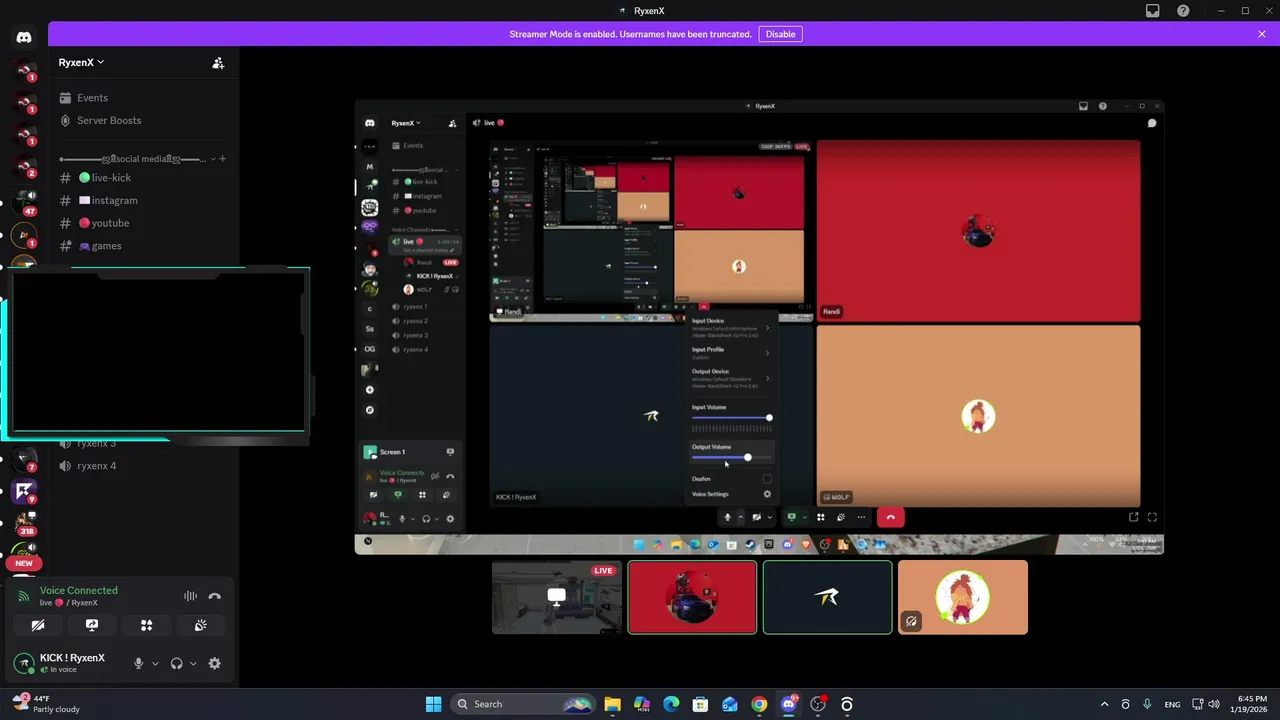
Task: Open the instagram channel
Action: click(x=143, y=200)
